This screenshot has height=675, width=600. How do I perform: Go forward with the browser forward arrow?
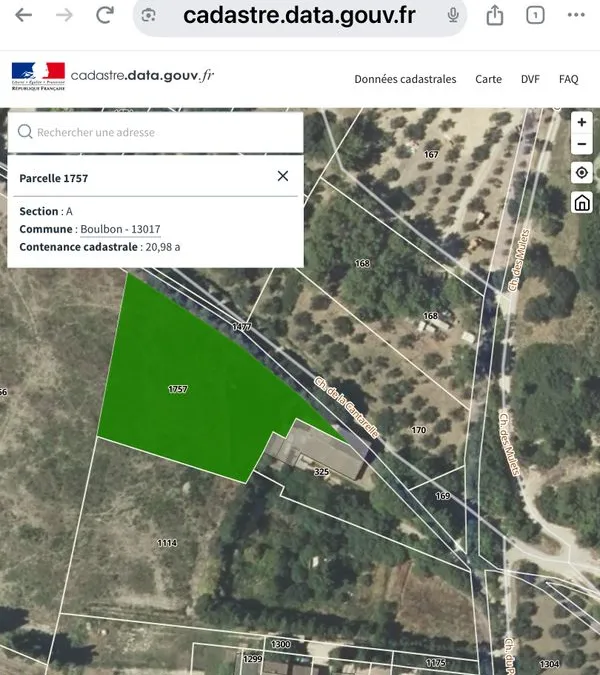point(64,15)
